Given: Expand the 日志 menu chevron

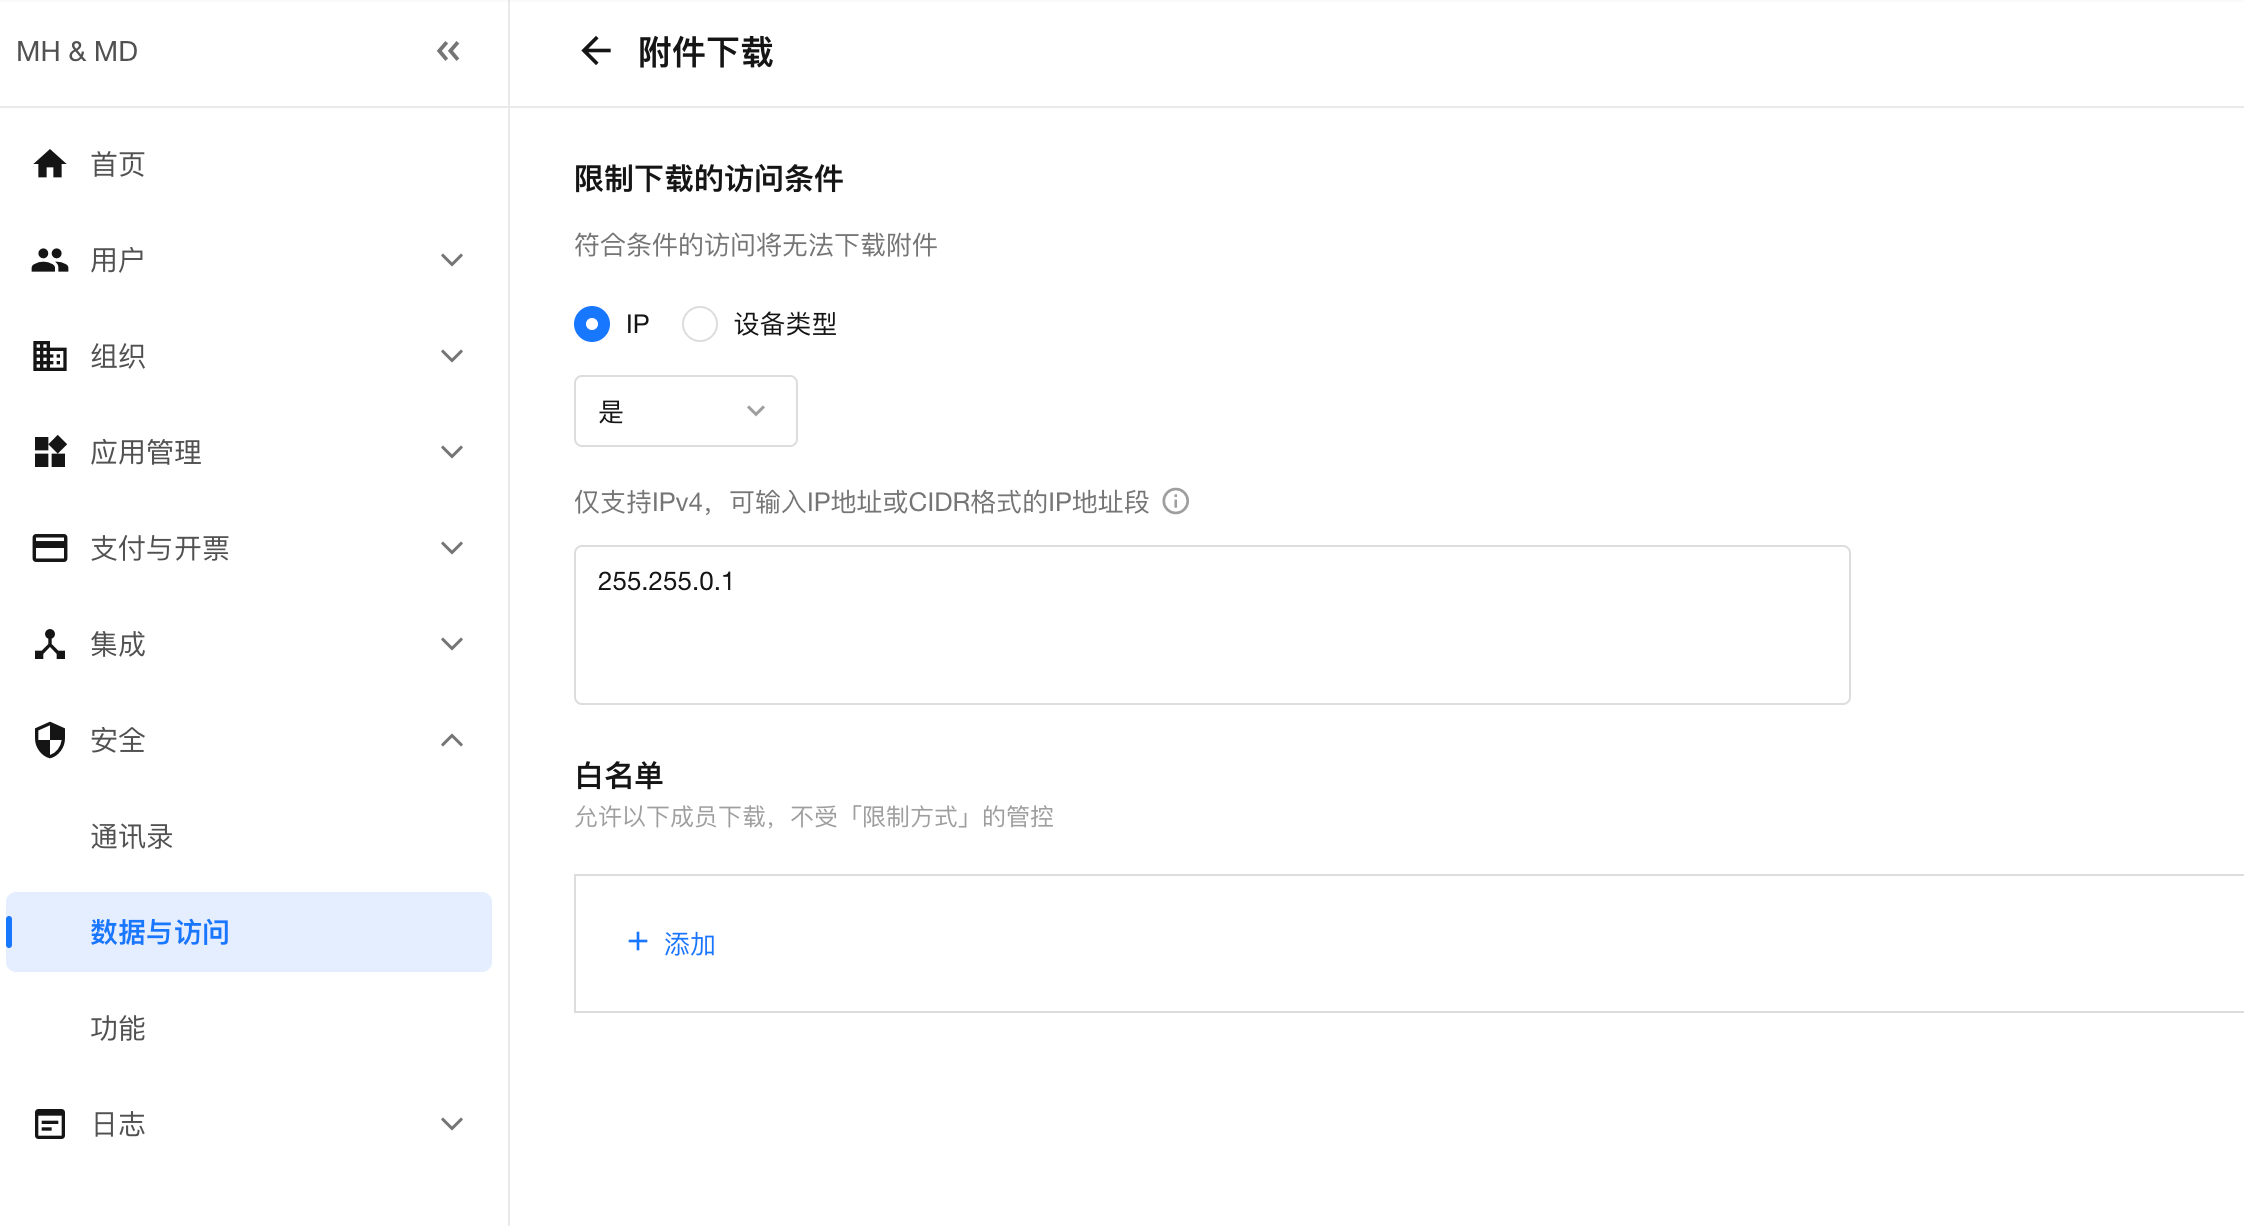Looking at the screenshot, I should tap(452, 1124).
